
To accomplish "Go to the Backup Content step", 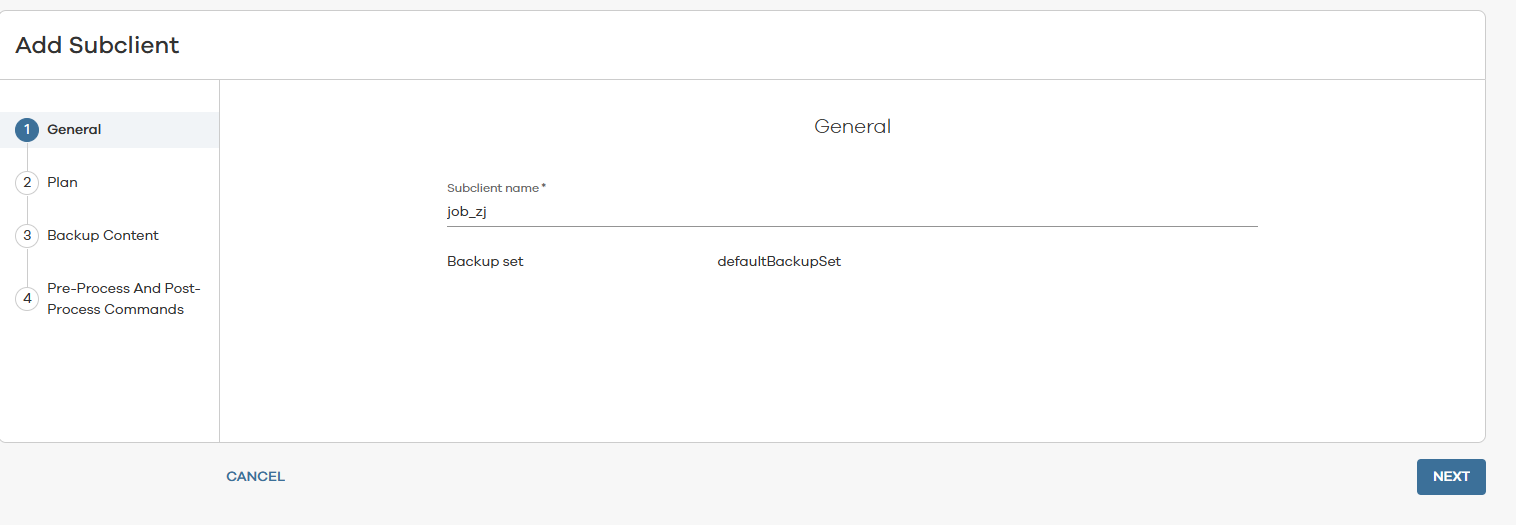I will [x=103, y=236].
